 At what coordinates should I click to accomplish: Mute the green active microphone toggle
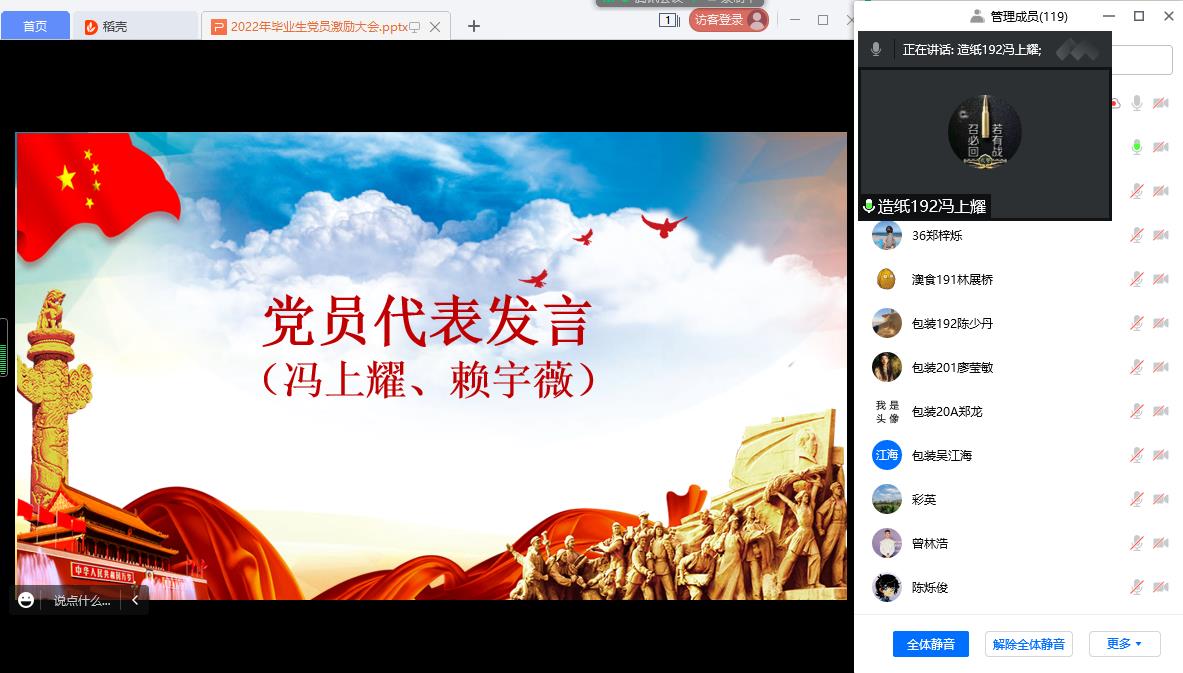(1136, 146)
